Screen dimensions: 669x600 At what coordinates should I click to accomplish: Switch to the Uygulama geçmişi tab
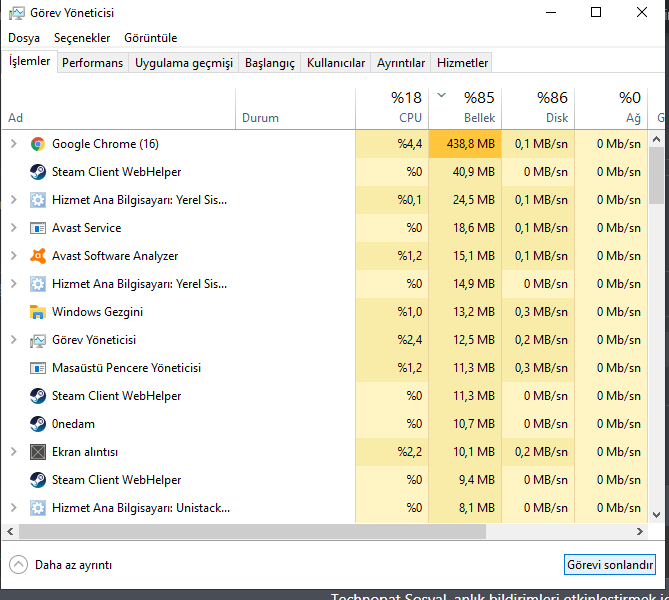(x=184, y=63)
